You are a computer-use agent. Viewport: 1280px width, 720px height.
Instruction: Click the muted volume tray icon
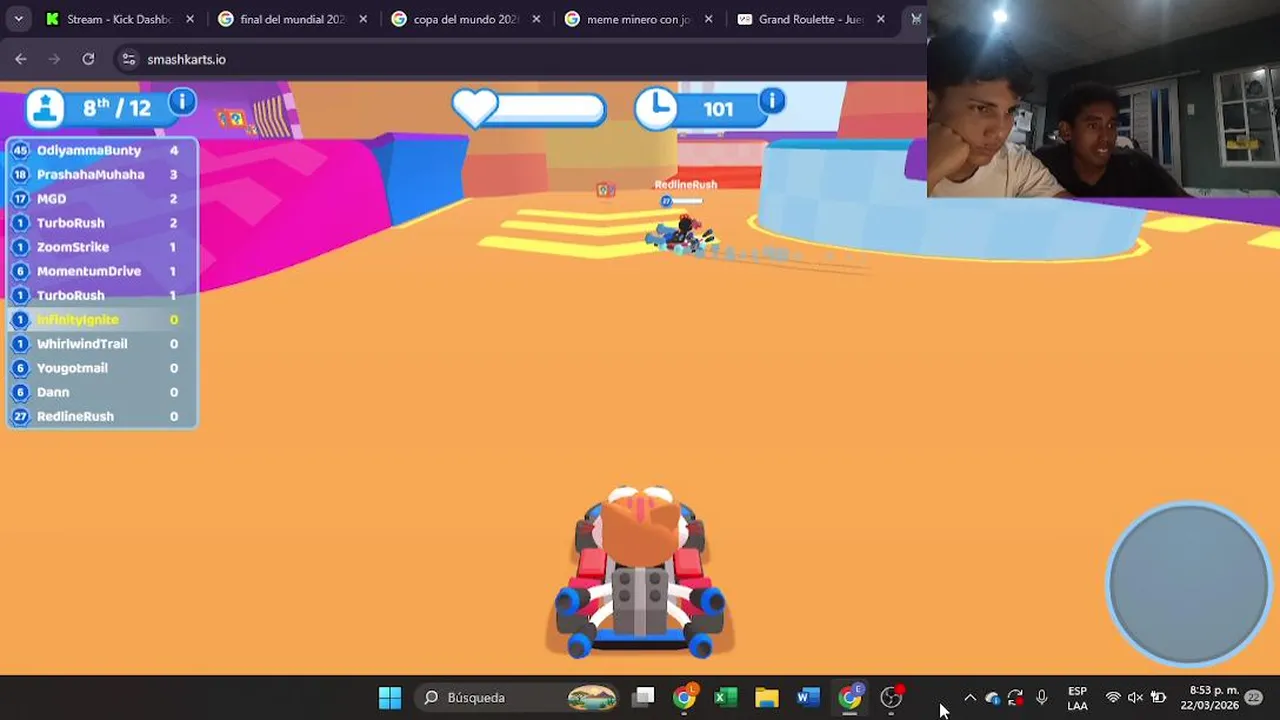(1136, 698)
